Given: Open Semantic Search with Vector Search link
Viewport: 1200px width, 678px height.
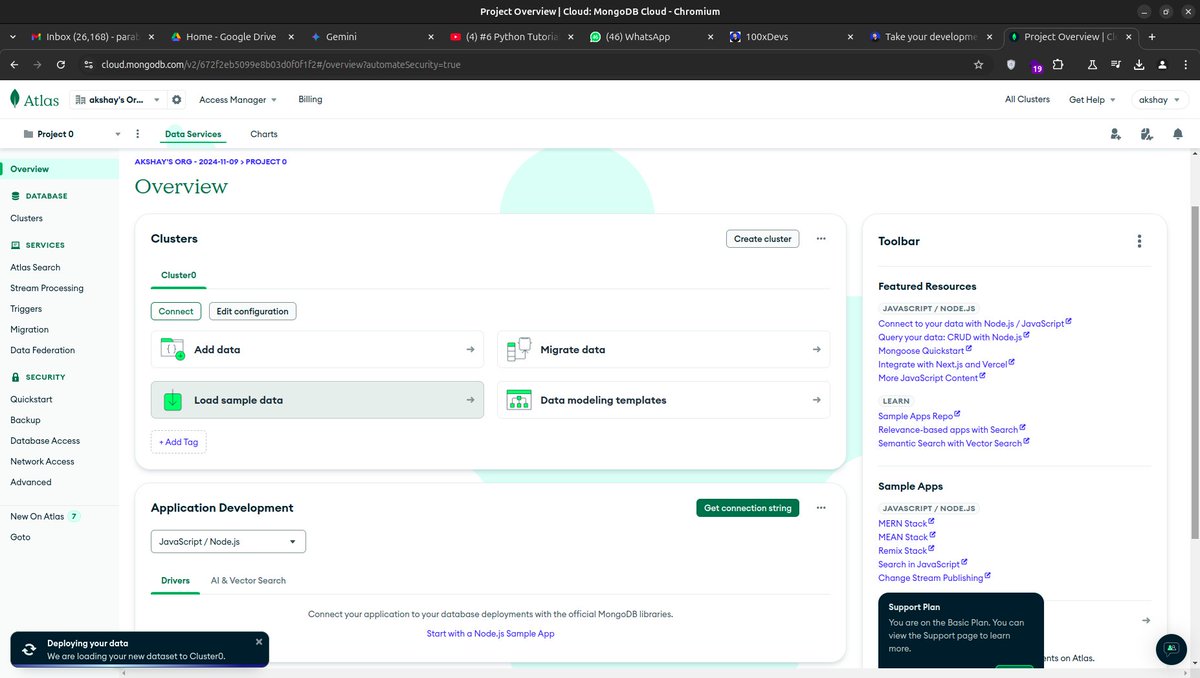Looking at the screenshot, I should 954,443.
